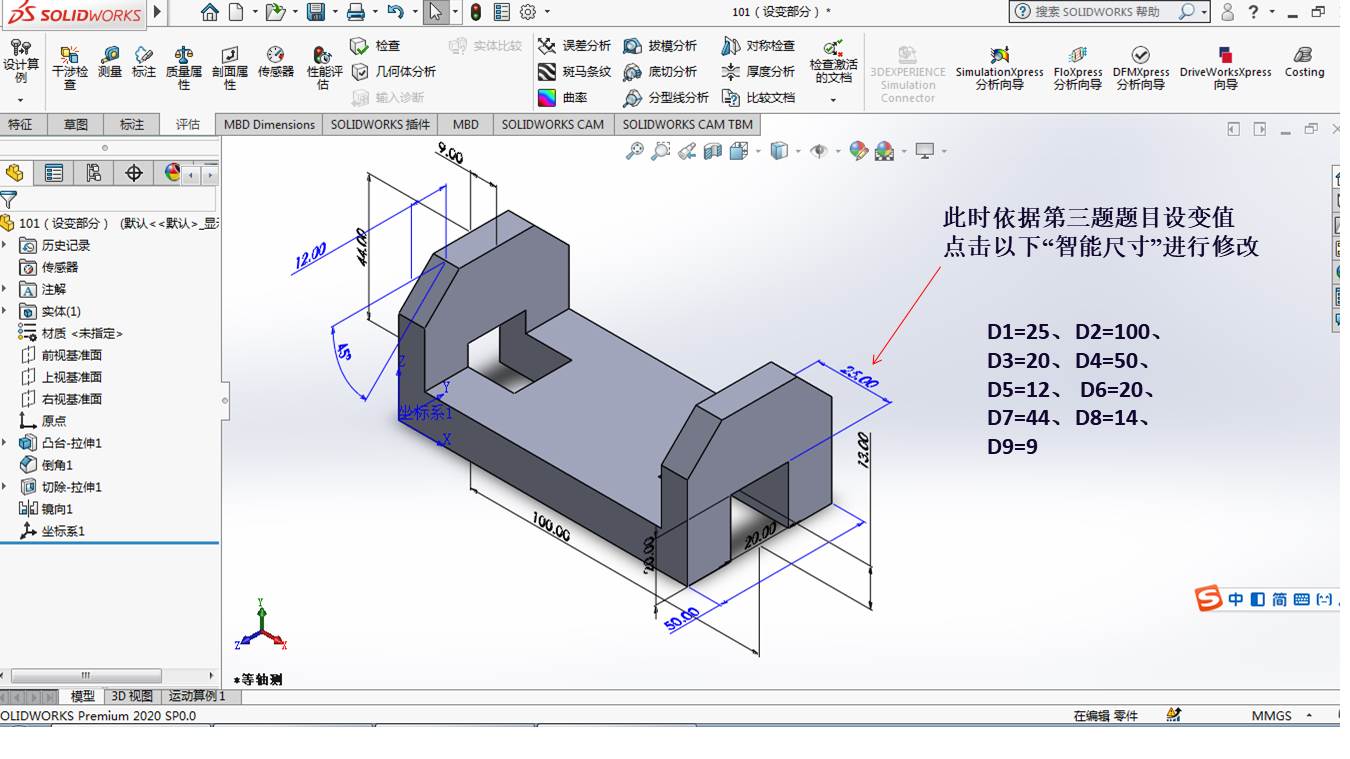
Task: Expand the 检查激活的文档 dropdown arrow
Action: tap(833, 100)
